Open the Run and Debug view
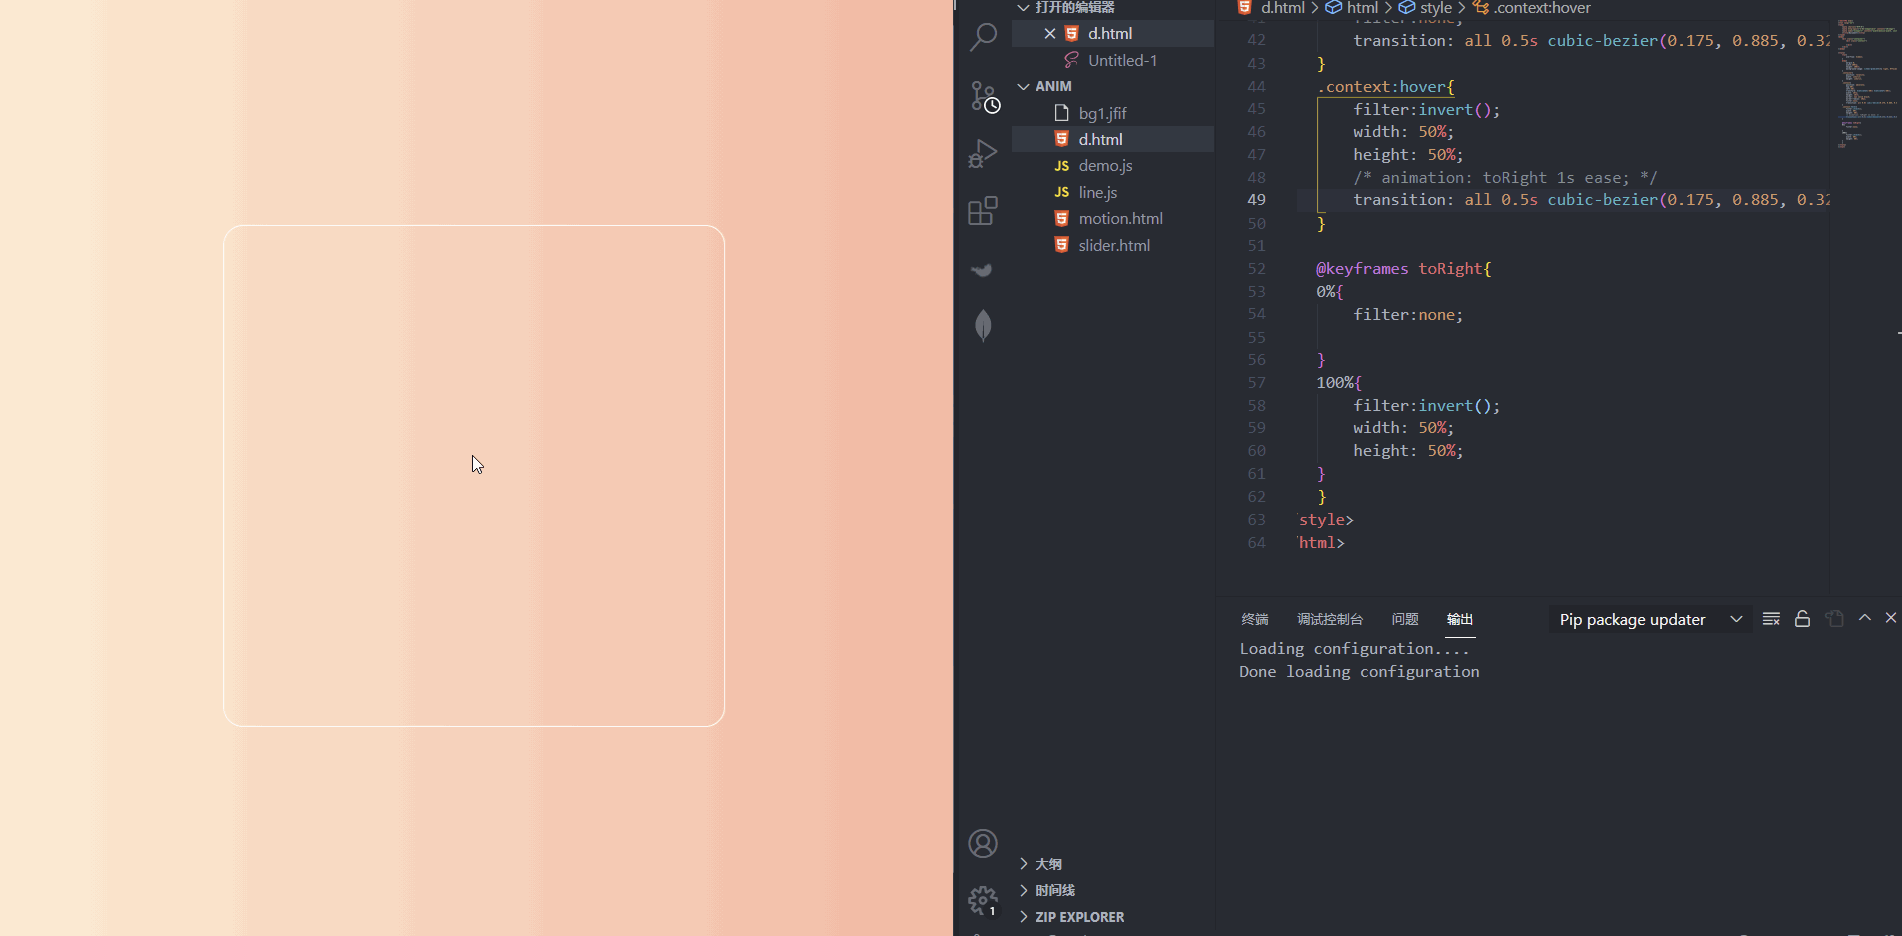 tap(983, 153)
